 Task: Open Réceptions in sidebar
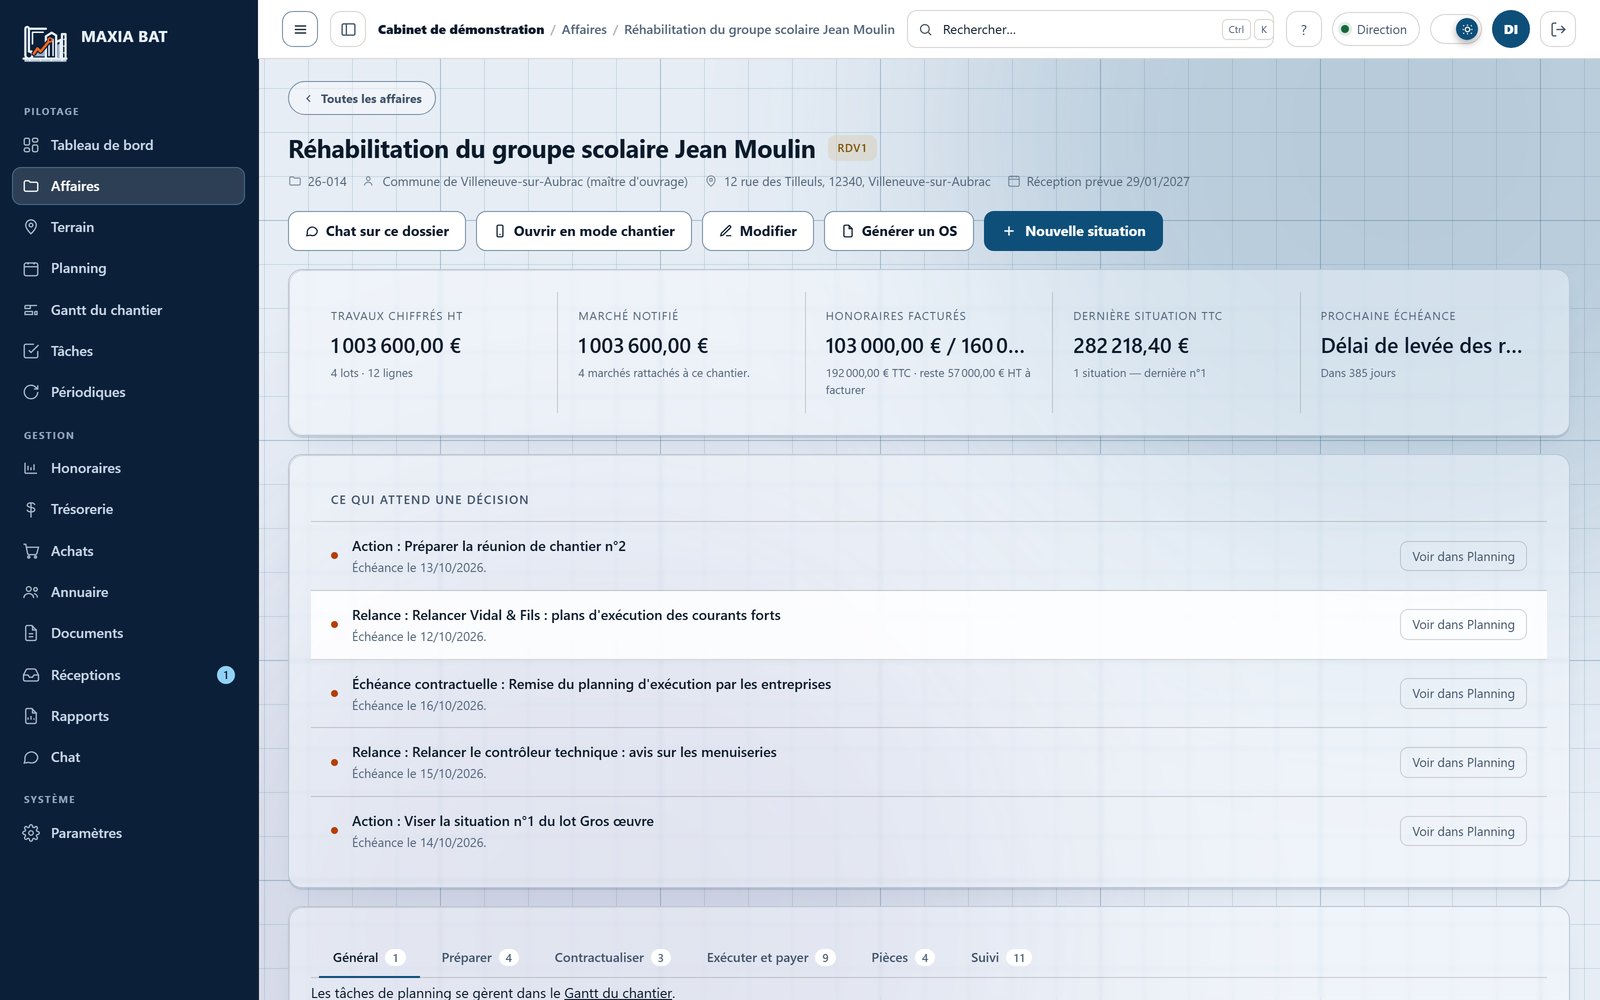point(128,675)
